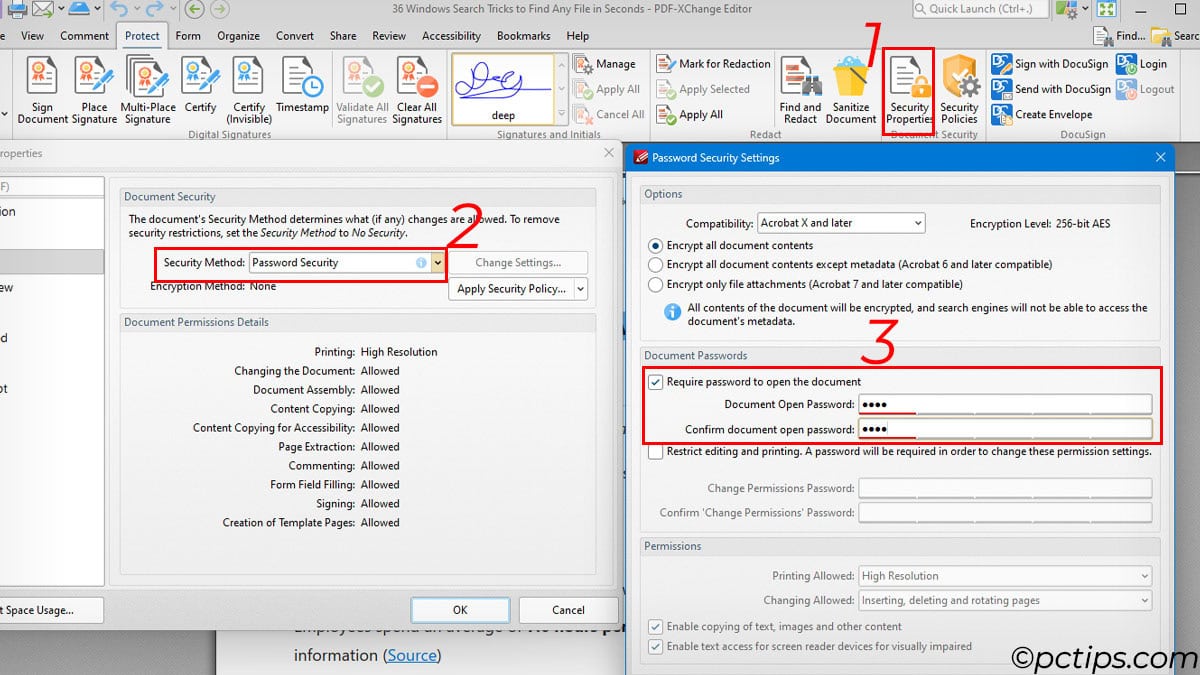Open the Accessibility tab
The width and height of the screenshot is (1200, 675).
point(451,36)
